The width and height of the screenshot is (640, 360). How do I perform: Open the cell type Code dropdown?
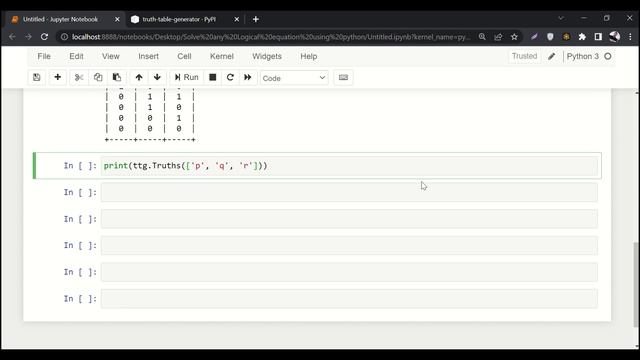tap(294, 78)
